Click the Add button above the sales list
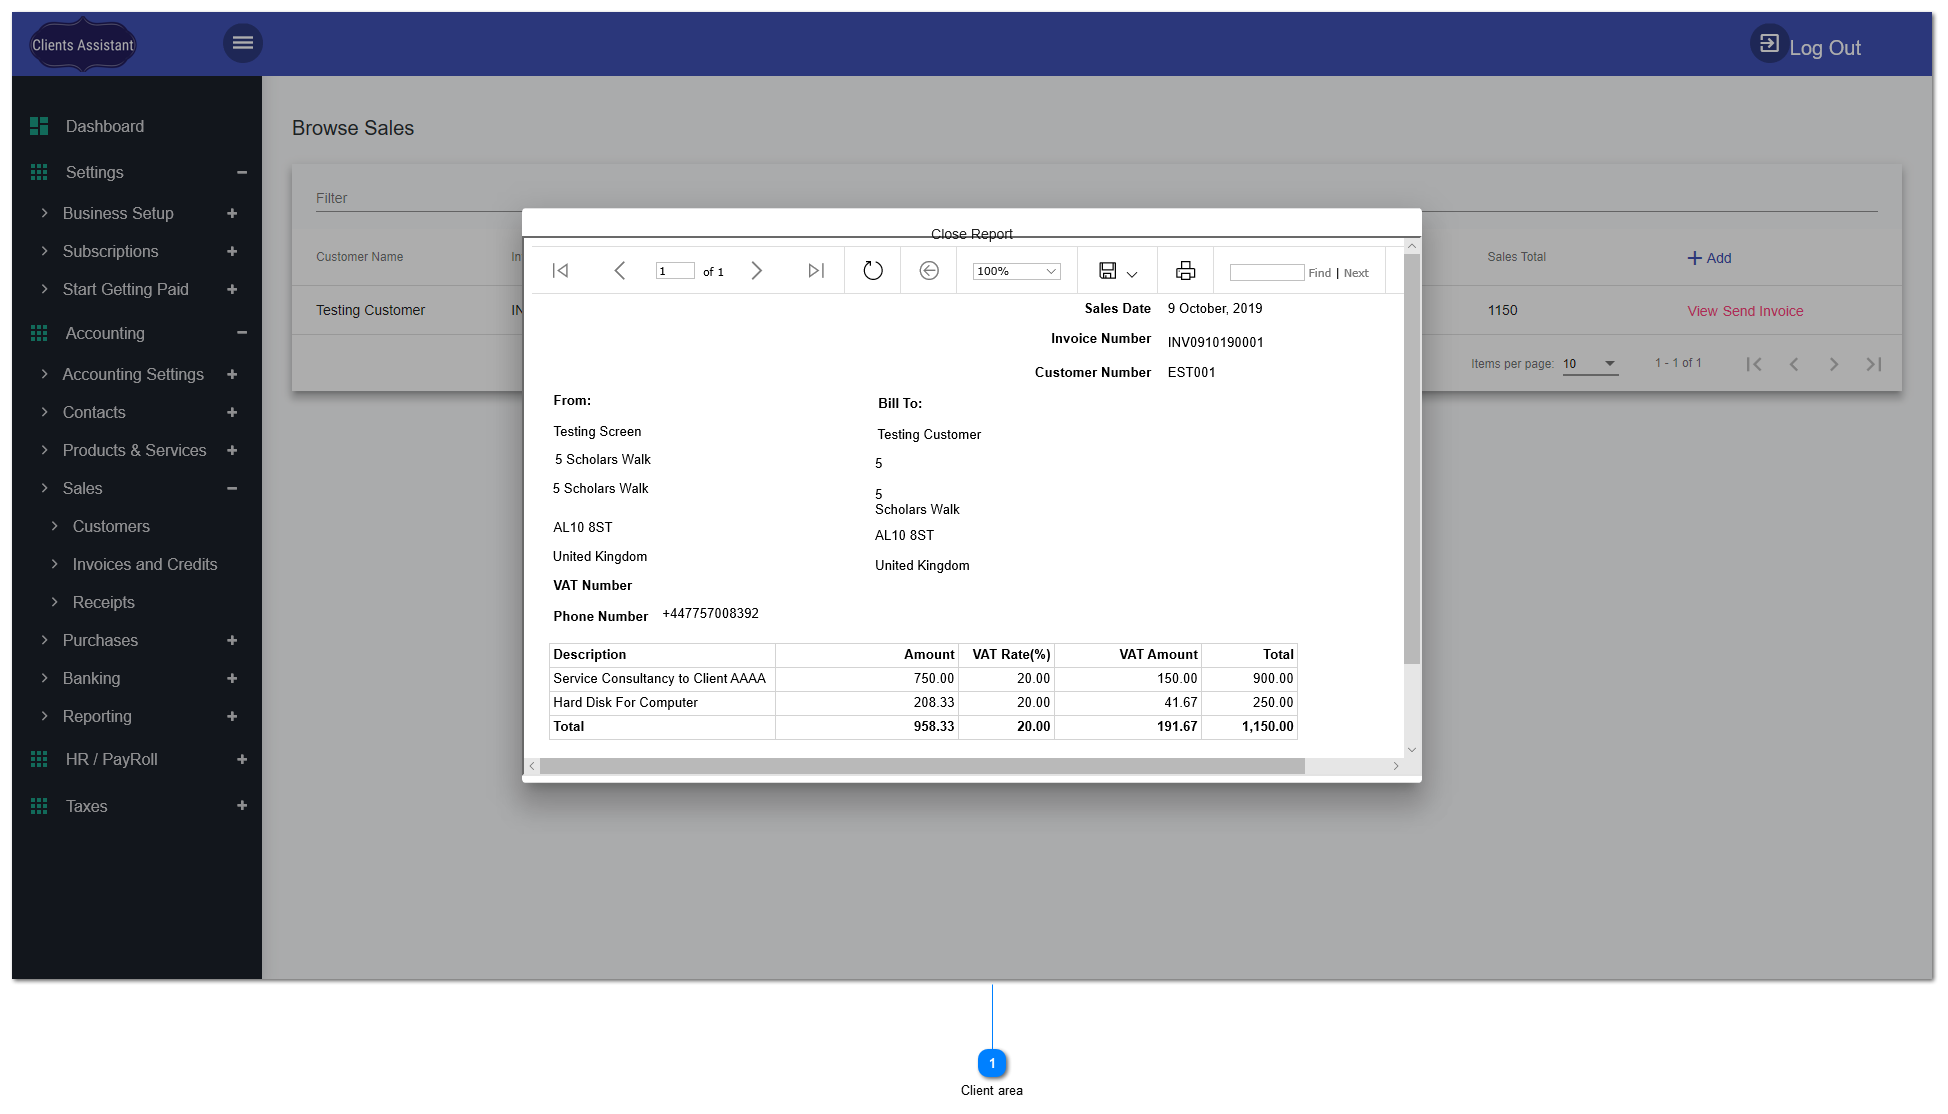 coord(1709,258)
